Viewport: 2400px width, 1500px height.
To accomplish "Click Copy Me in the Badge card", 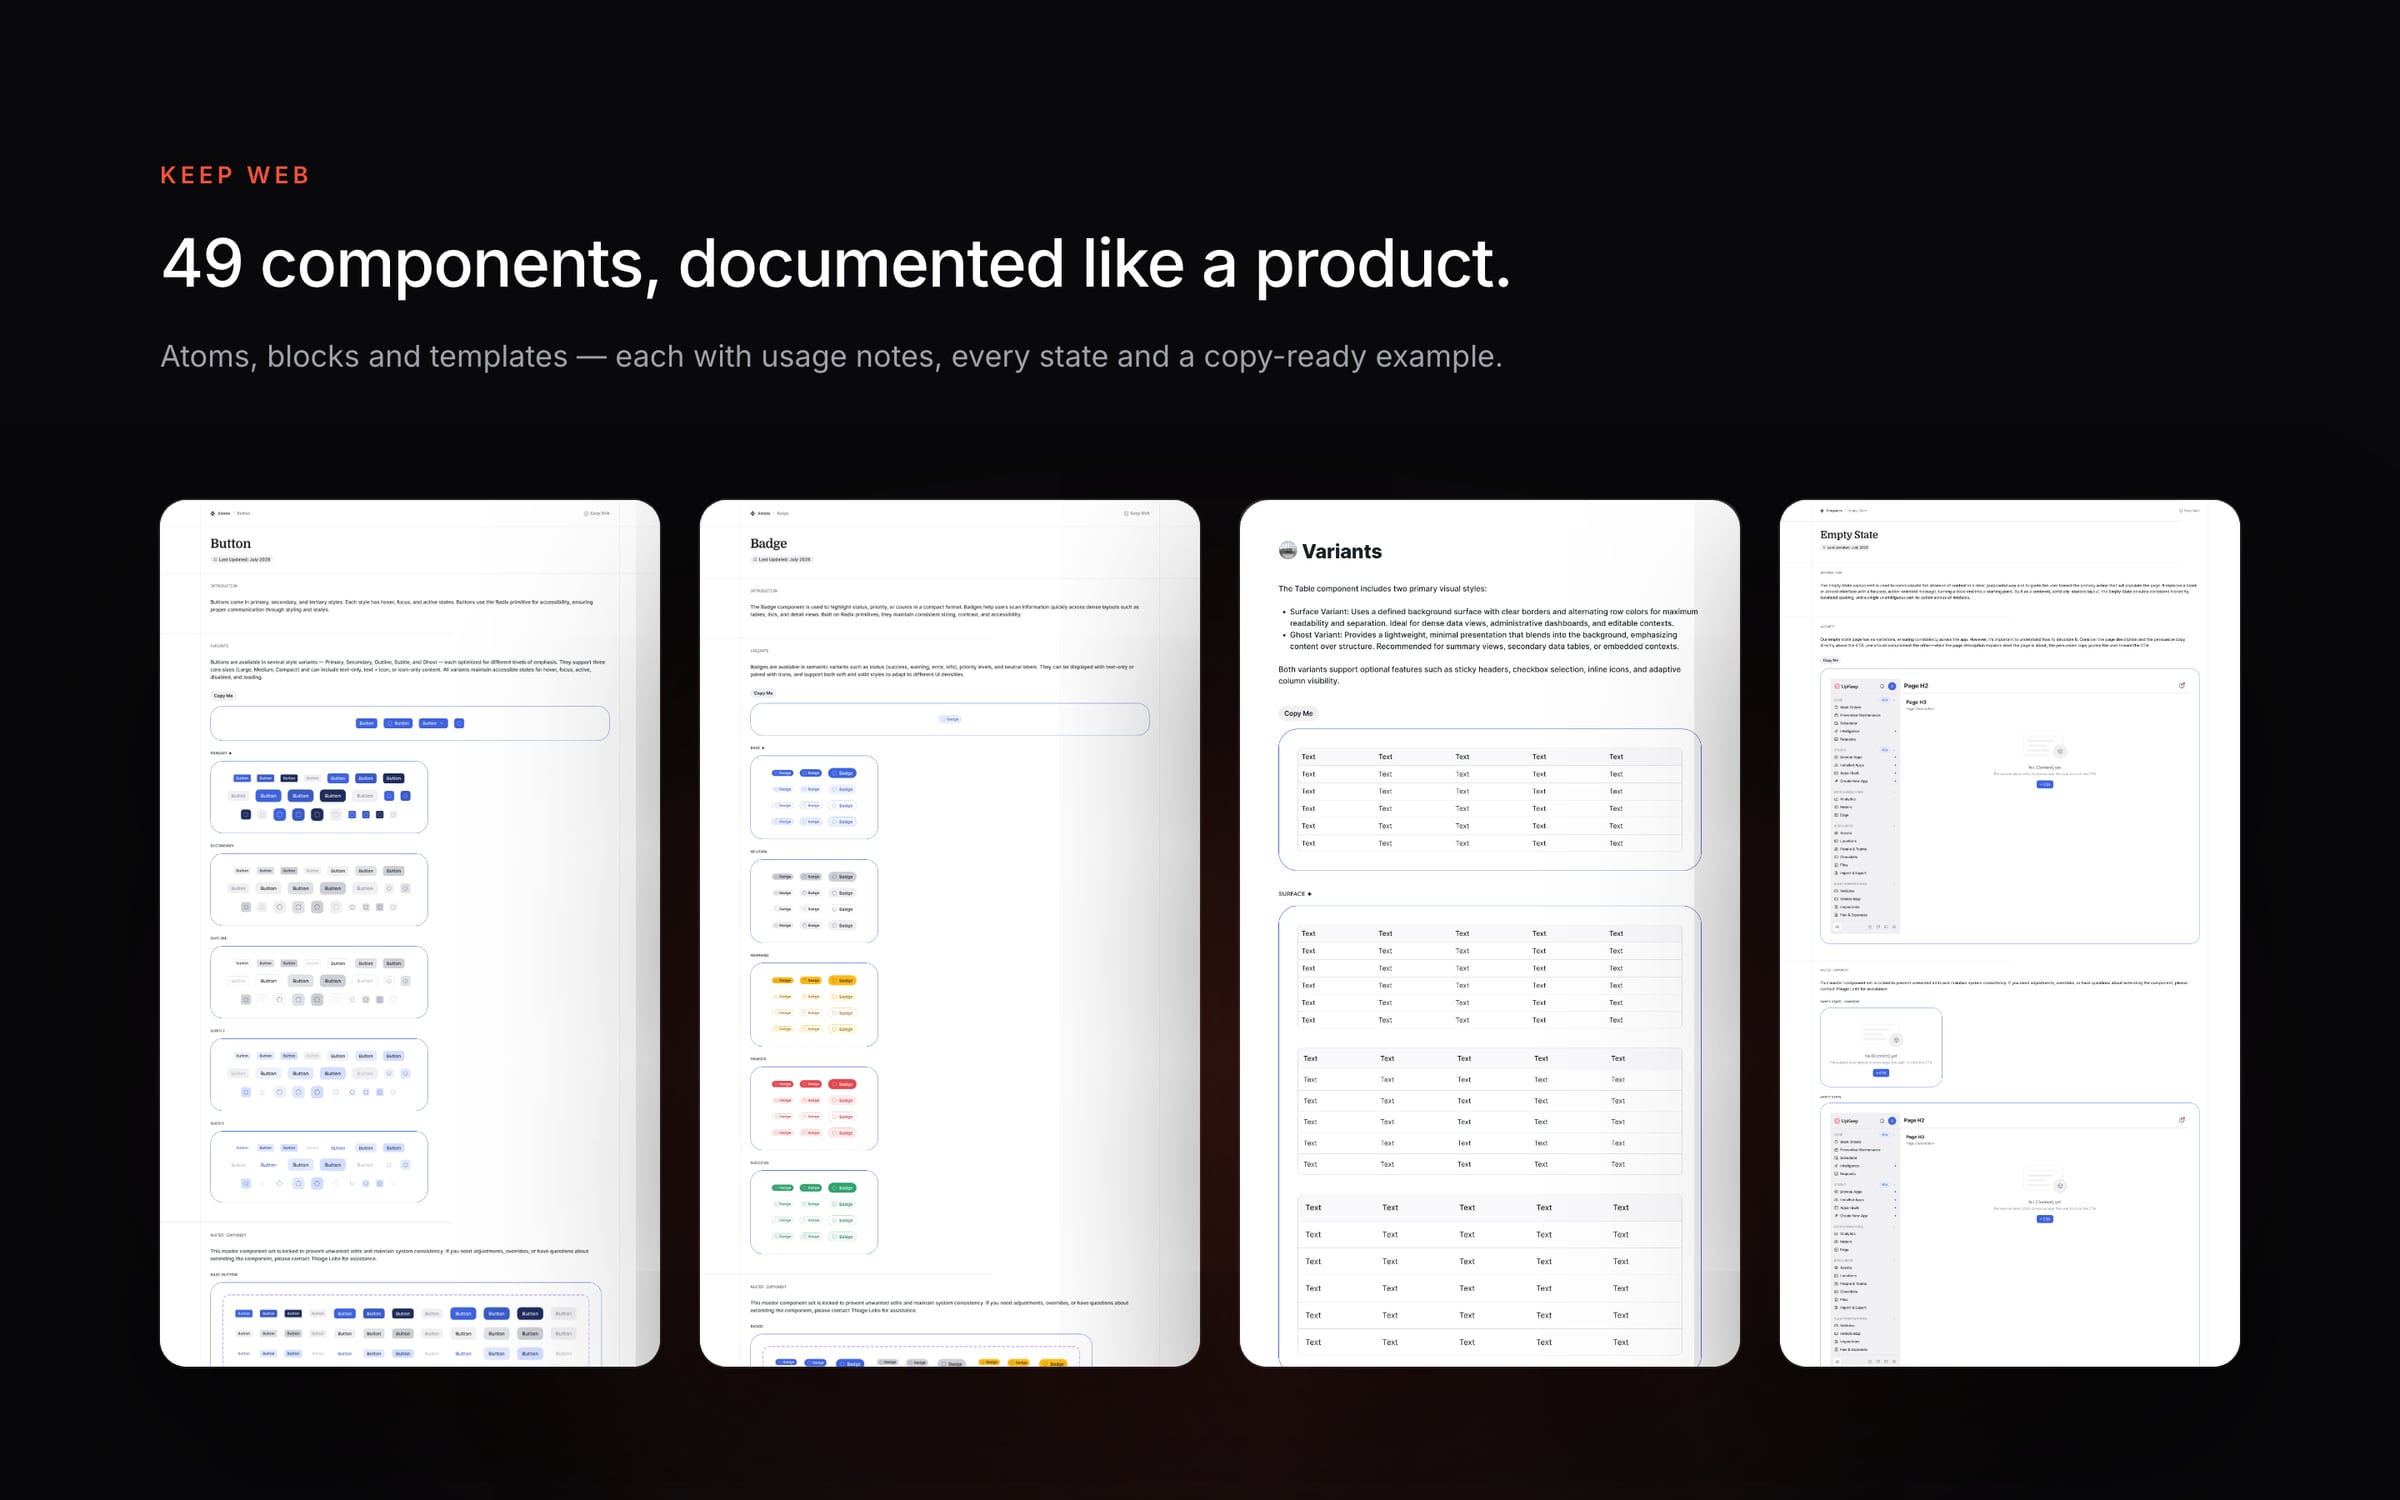I will click(x=763, y=693).
